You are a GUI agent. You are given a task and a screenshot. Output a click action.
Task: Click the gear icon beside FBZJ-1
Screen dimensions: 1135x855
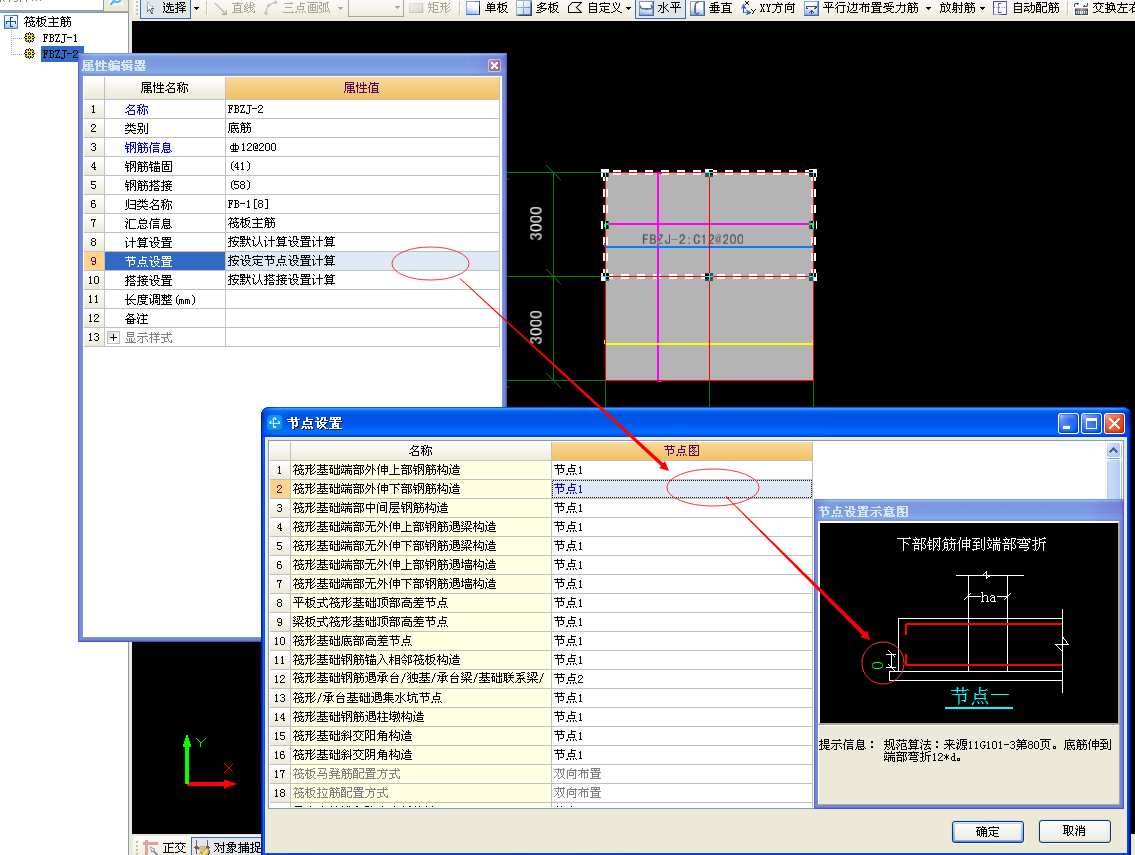(30, 38)
